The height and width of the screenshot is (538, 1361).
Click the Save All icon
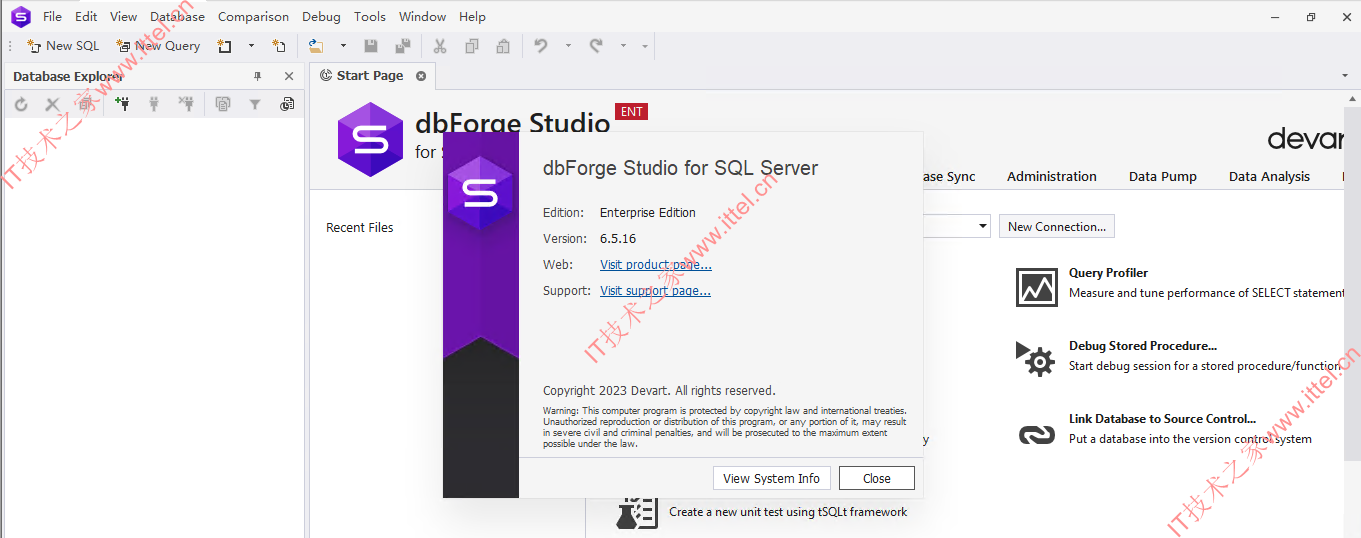click(402, 46)
